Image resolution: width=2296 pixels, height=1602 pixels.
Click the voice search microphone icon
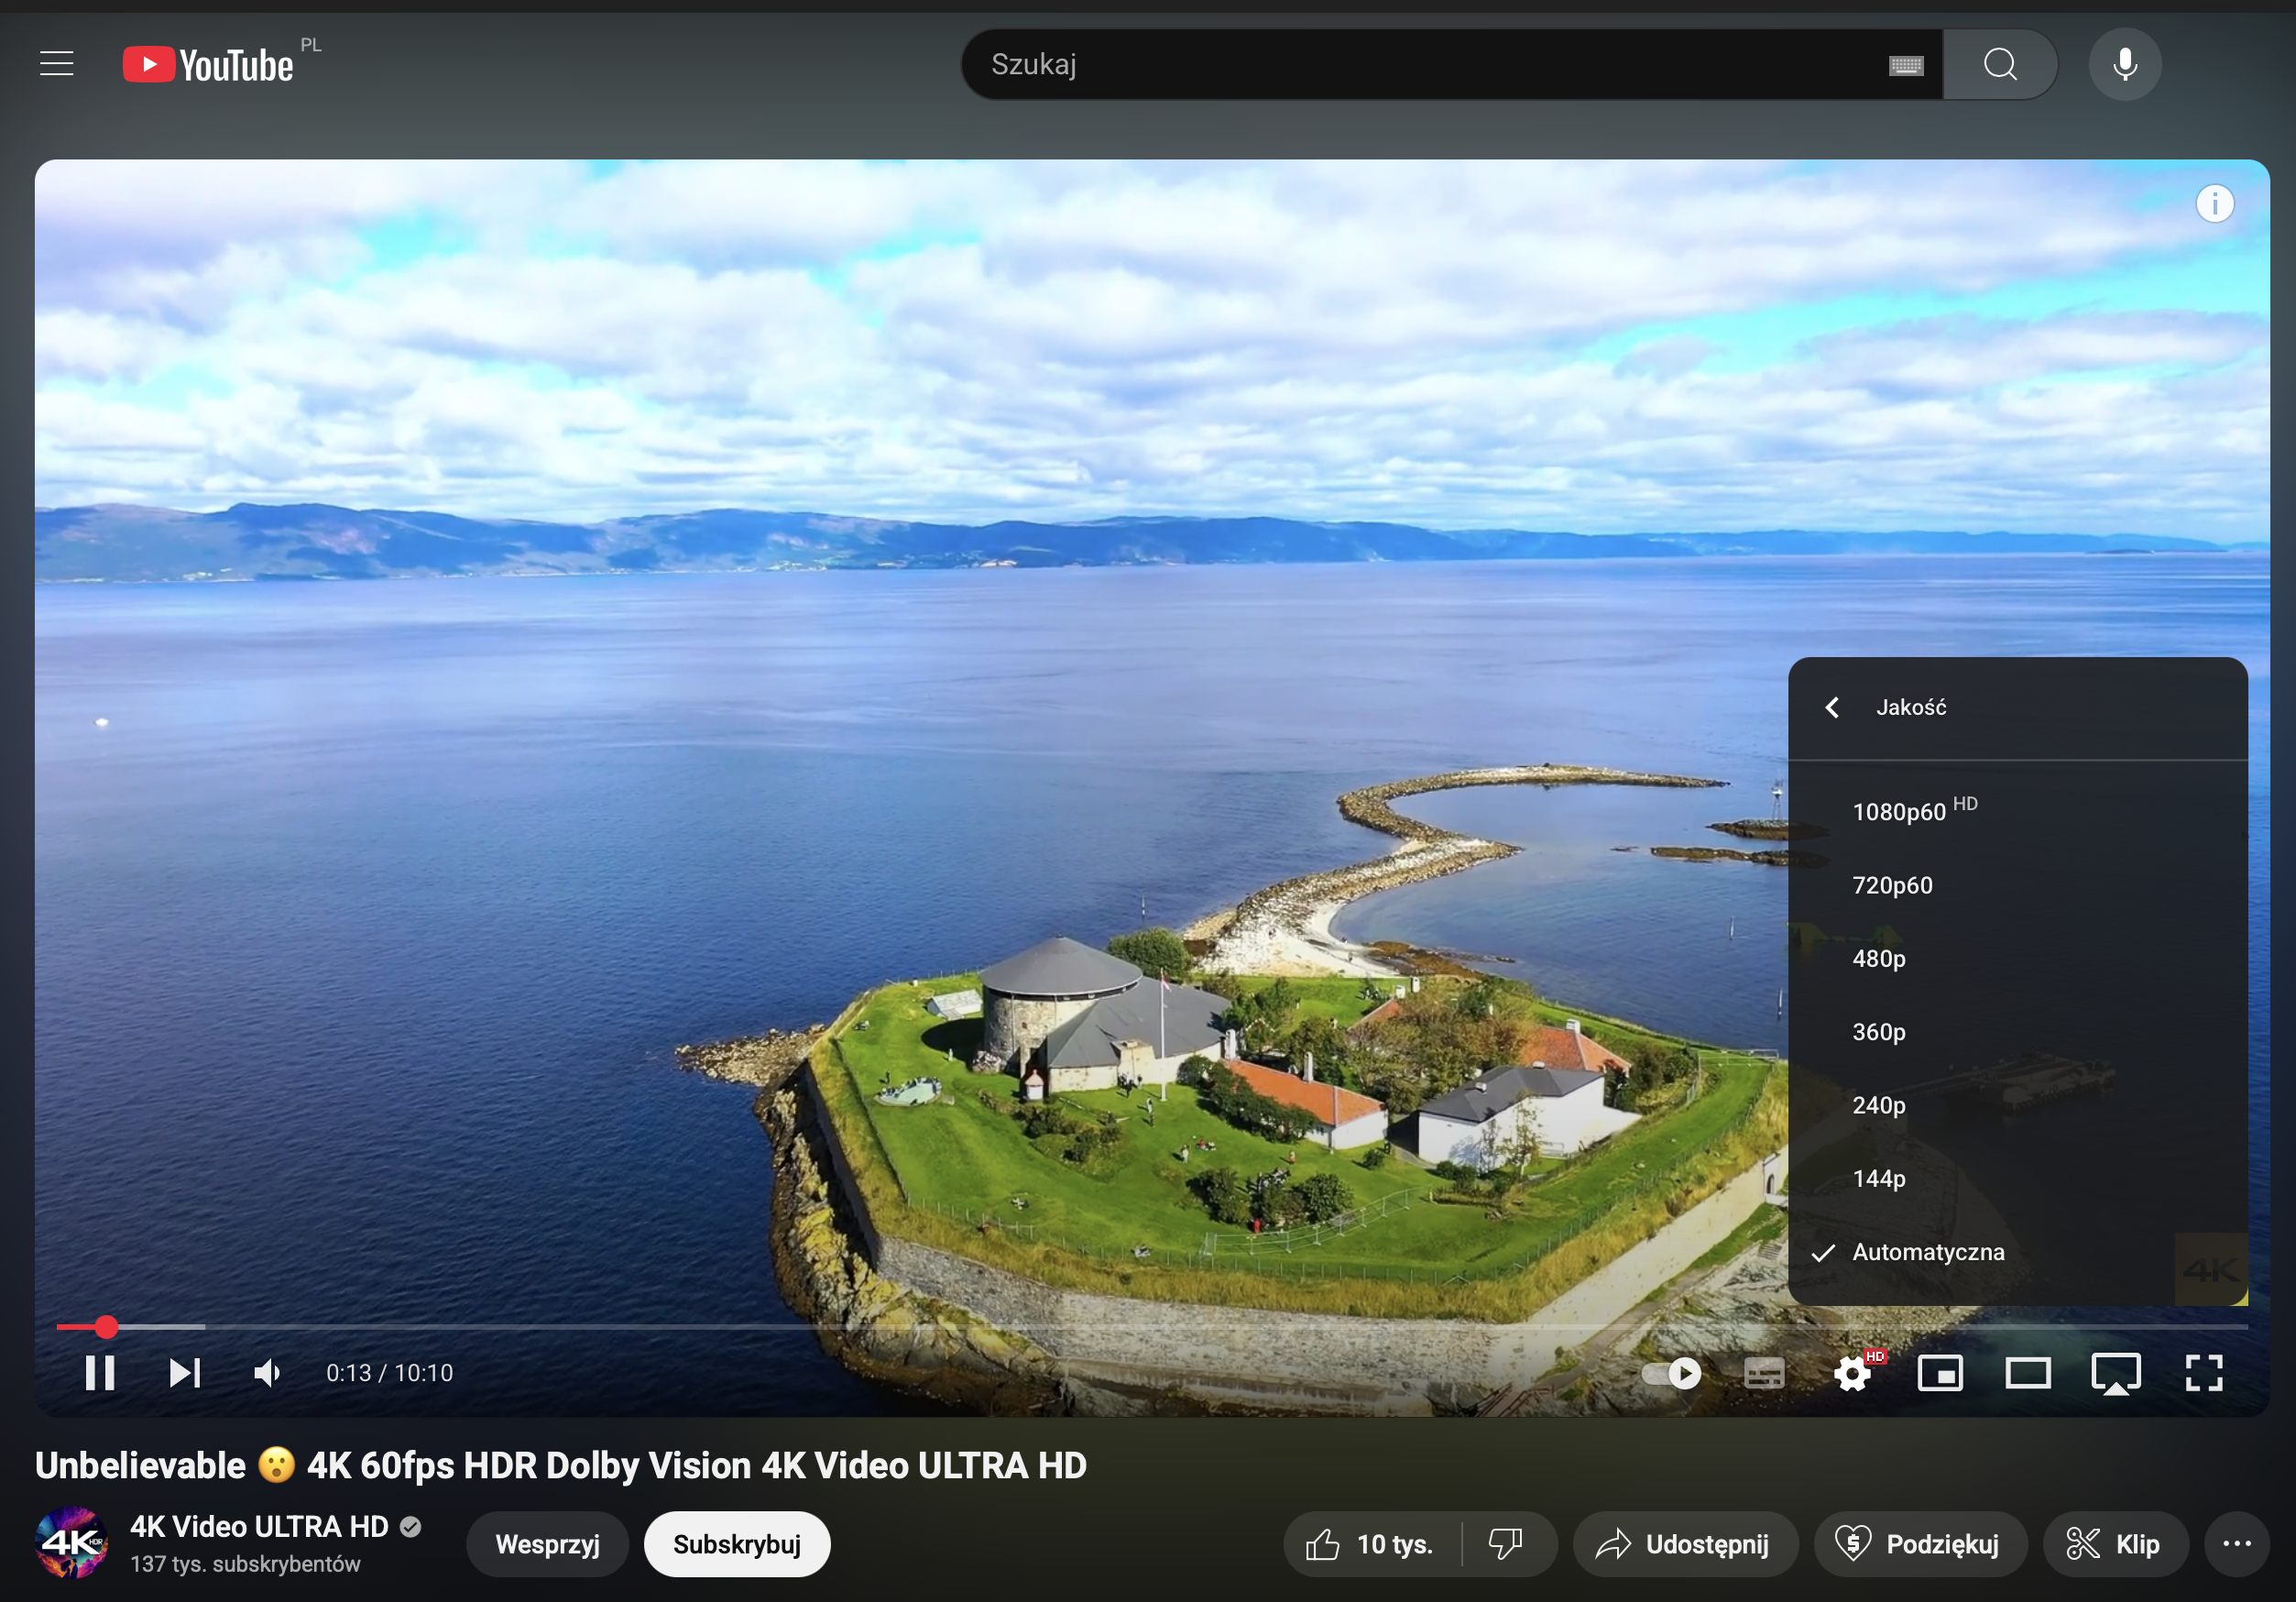pos(2124,64)
